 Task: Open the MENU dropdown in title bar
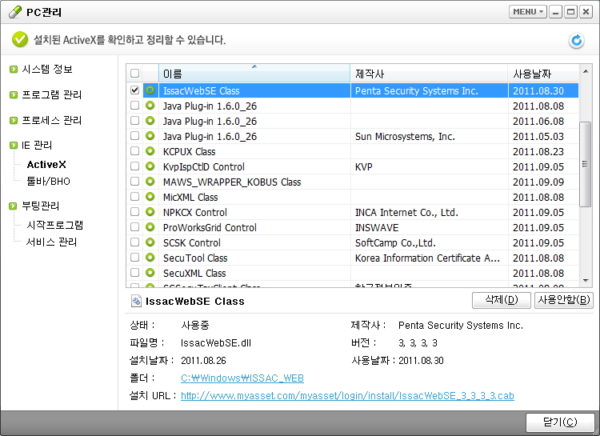coord(527,12)
